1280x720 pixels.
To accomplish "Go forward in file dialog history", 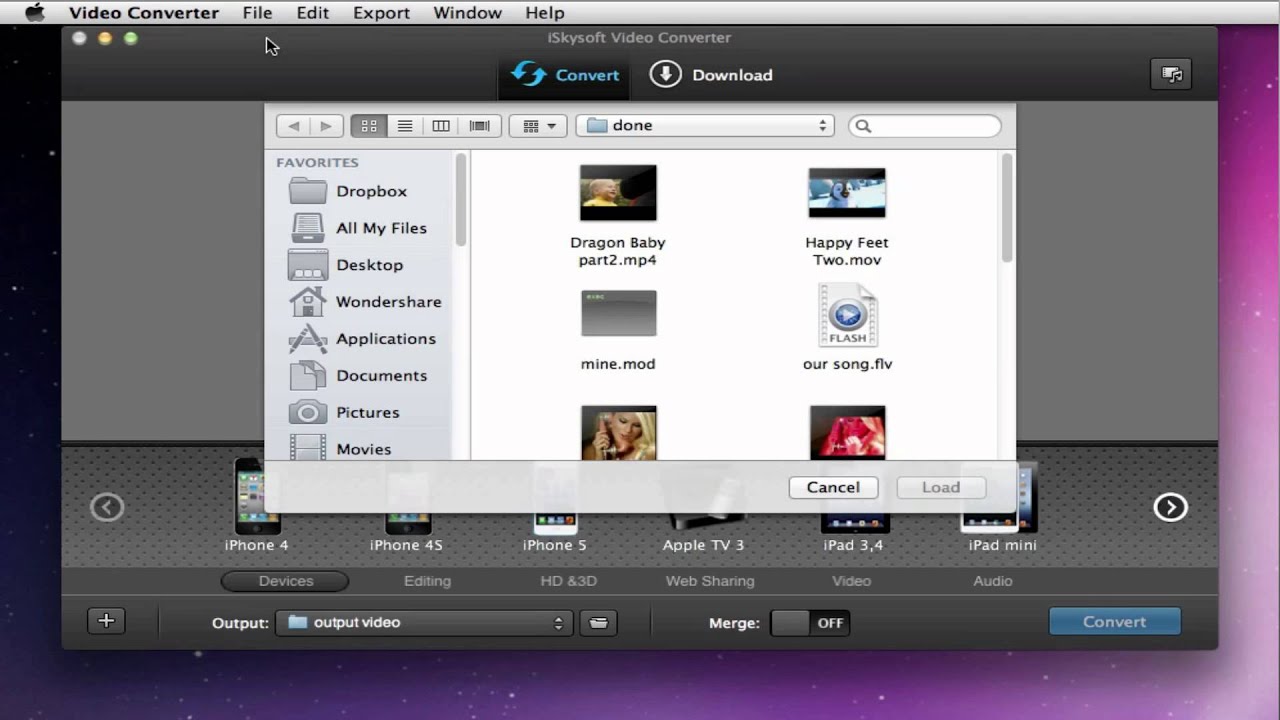I will click(x=326, y=126).
